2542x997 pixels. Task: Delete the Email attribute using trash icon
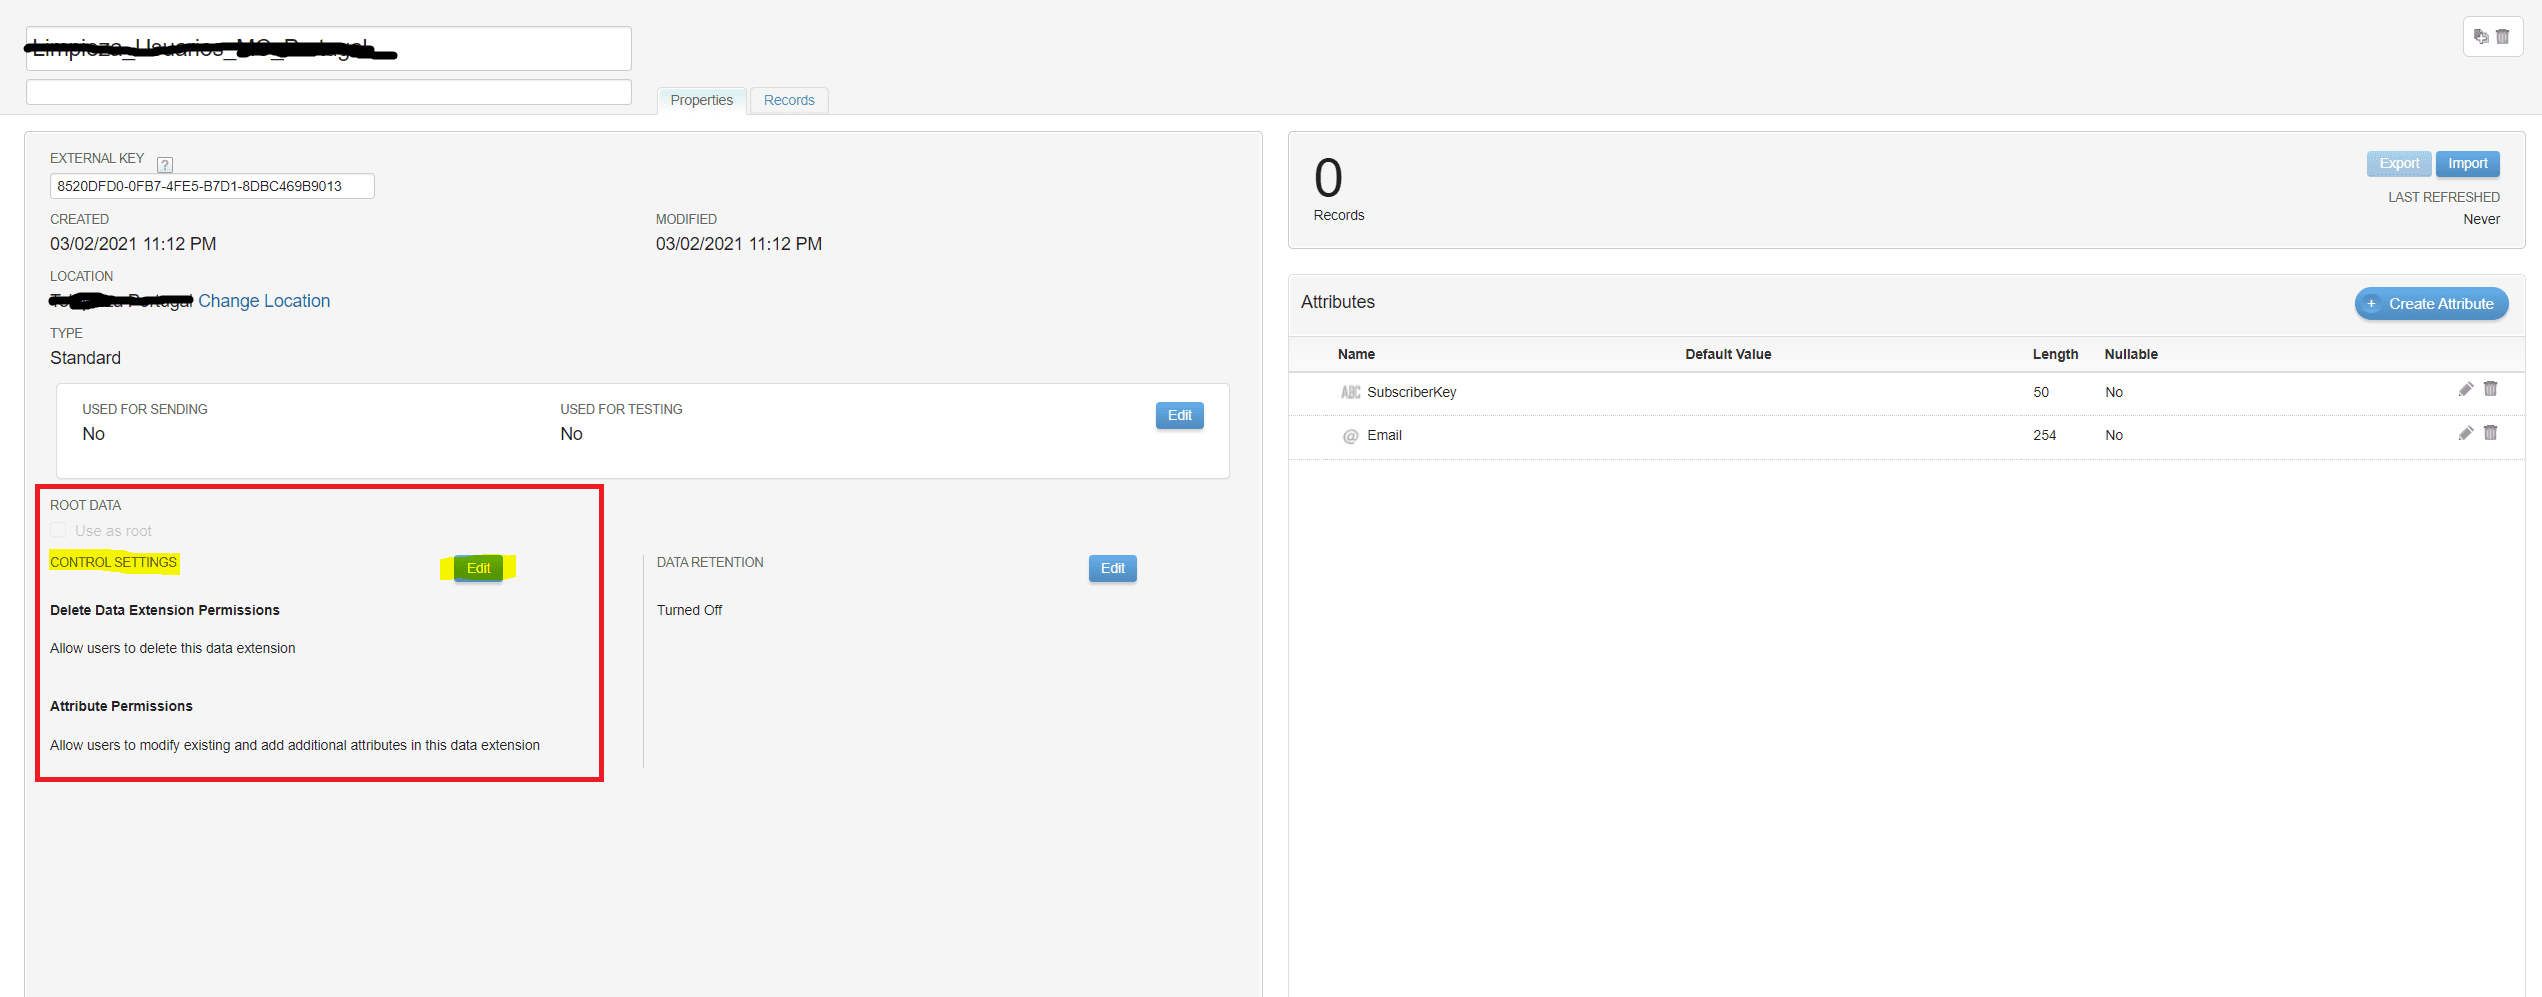2490,433
